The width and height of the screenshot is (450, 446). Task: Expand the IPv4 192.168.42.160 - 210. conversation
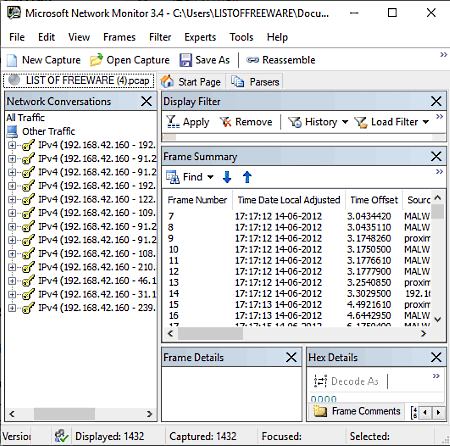click(12, 268)
